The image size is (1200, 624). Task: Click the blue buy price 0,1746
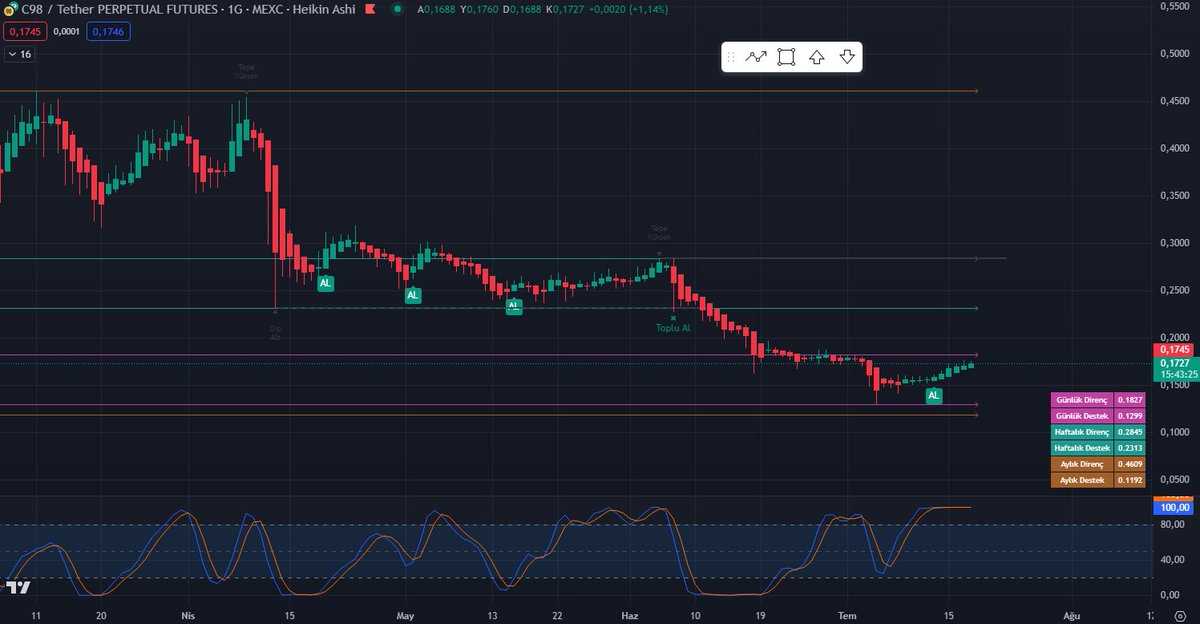pyautogui.click(x=109, y=32)
